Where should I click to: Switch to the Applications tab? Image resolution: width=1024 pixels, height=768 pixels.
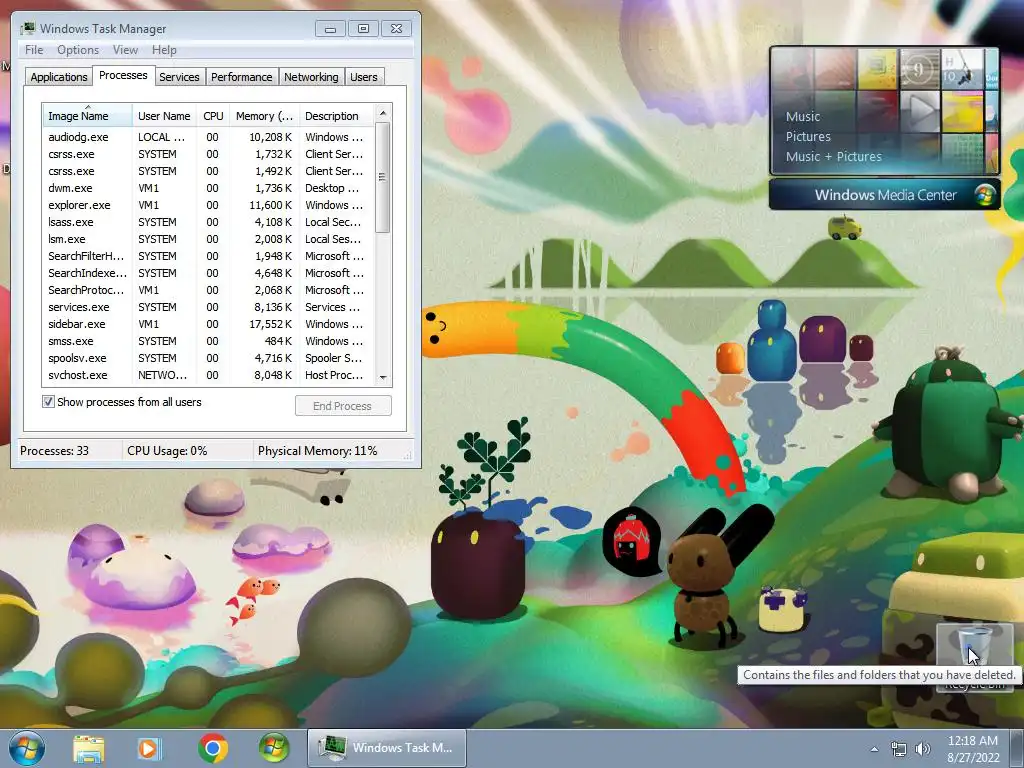click(x=59, y=77)
